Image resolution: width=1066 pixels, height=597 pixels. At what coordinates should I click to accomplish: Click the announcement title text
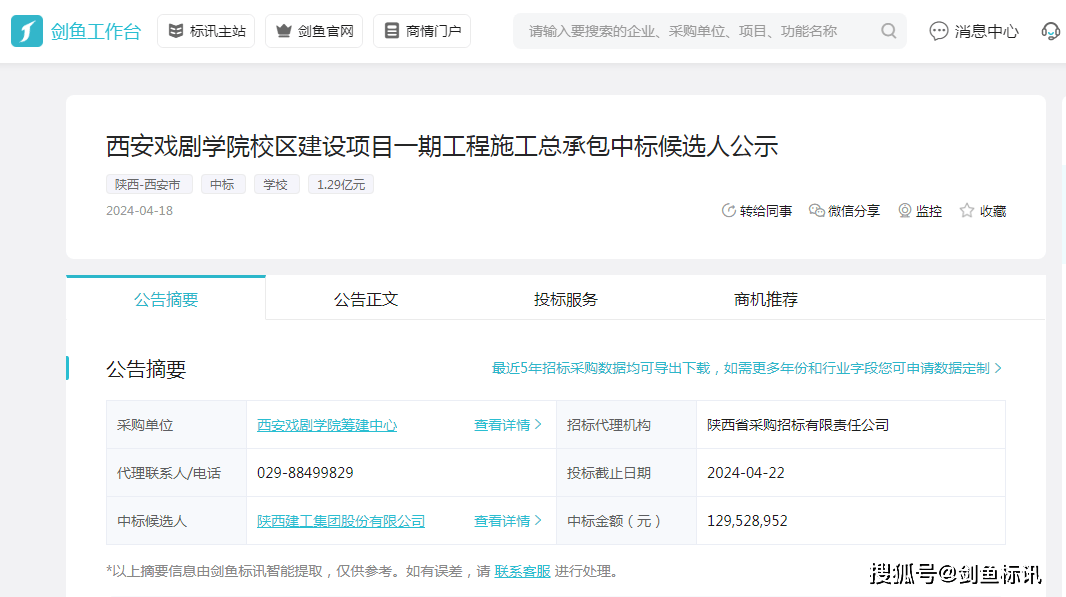pyautogui.click(x=442, y=146)
